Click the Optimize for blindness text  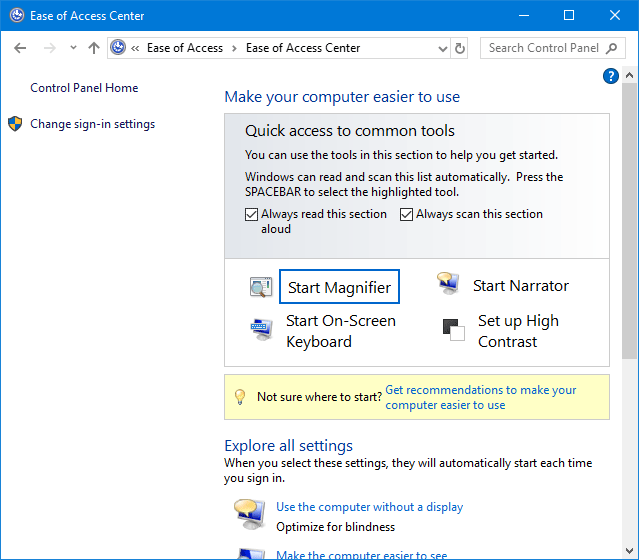(x=335, y=527)
